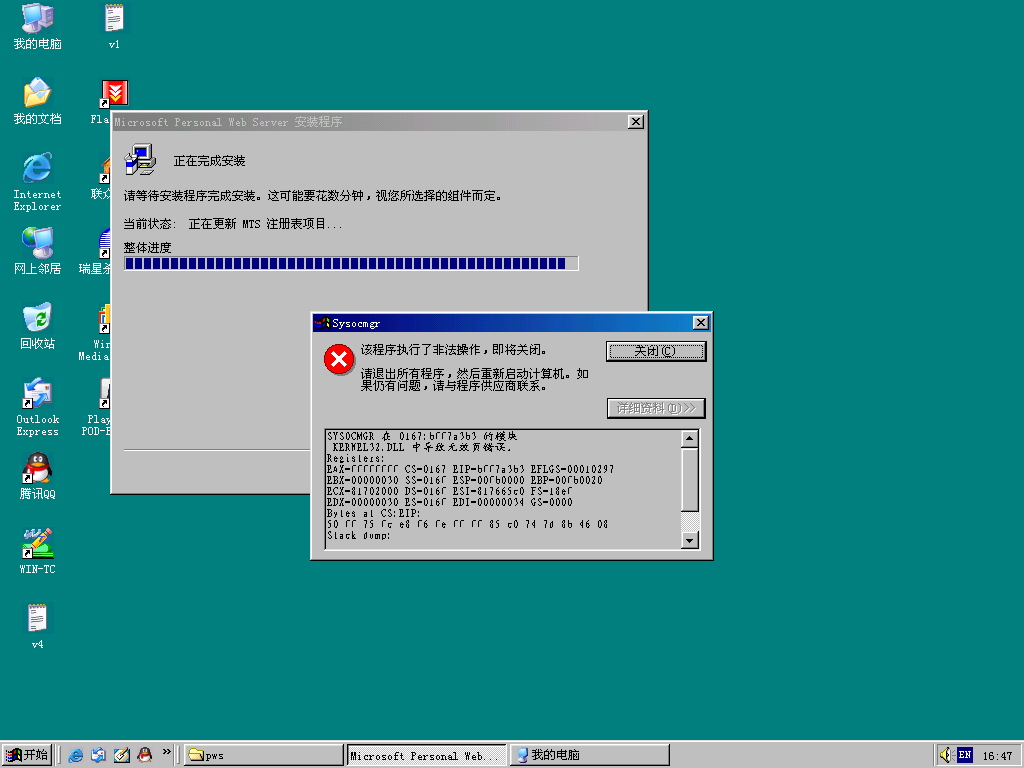Screen dimensions: 1024x768
Task: Click the 详细资料(D)>> button
Action: 656,408
